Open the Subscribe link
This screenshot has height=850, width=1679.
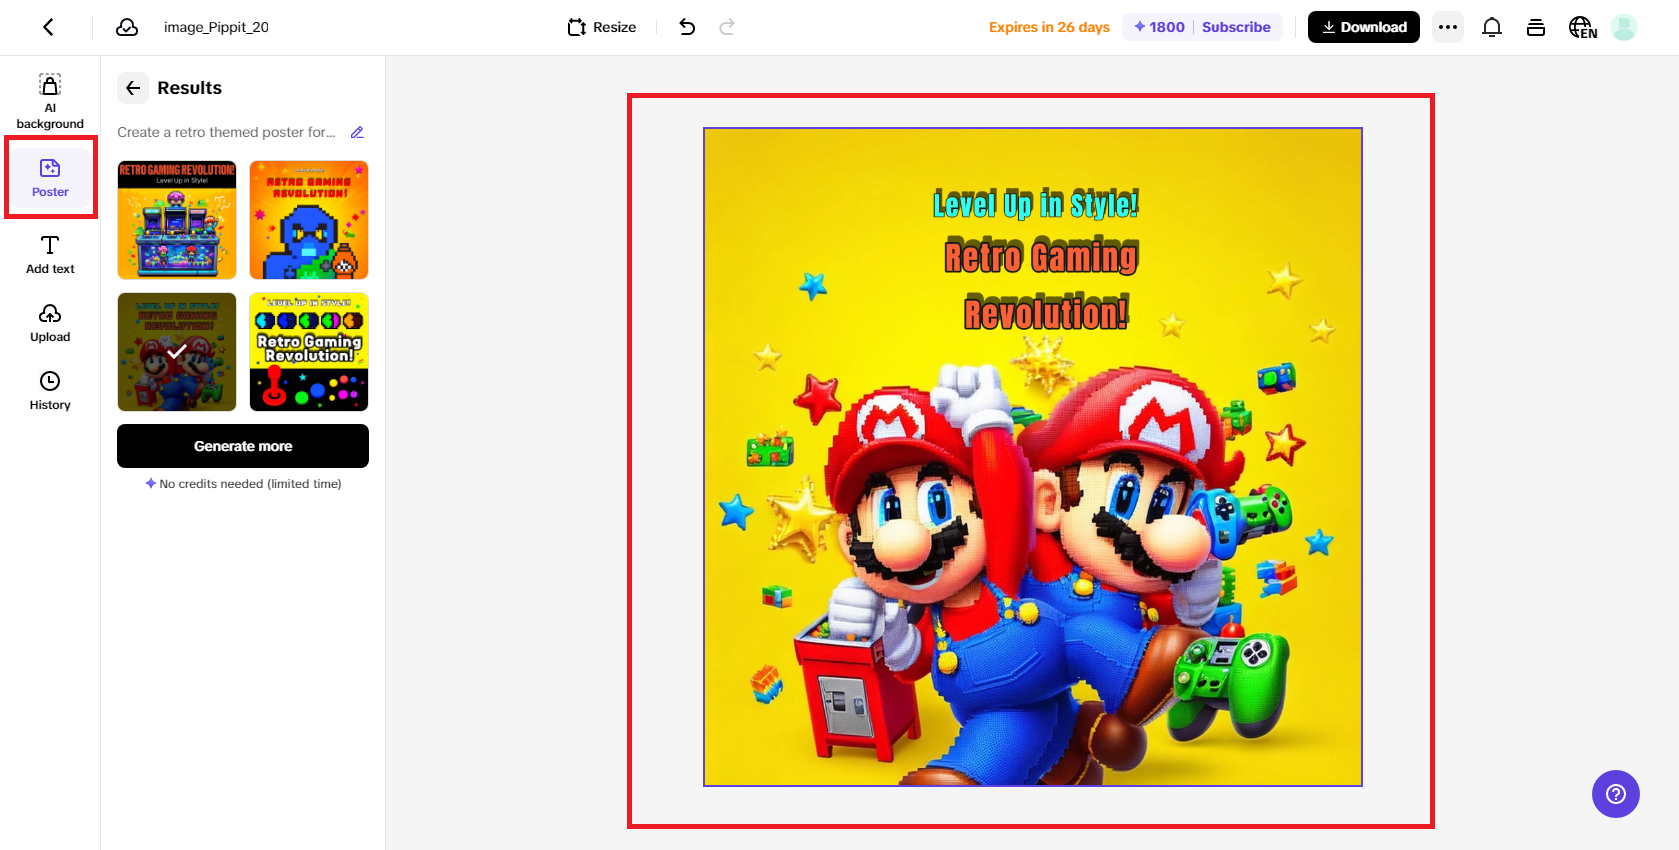tap(1236, 27)
